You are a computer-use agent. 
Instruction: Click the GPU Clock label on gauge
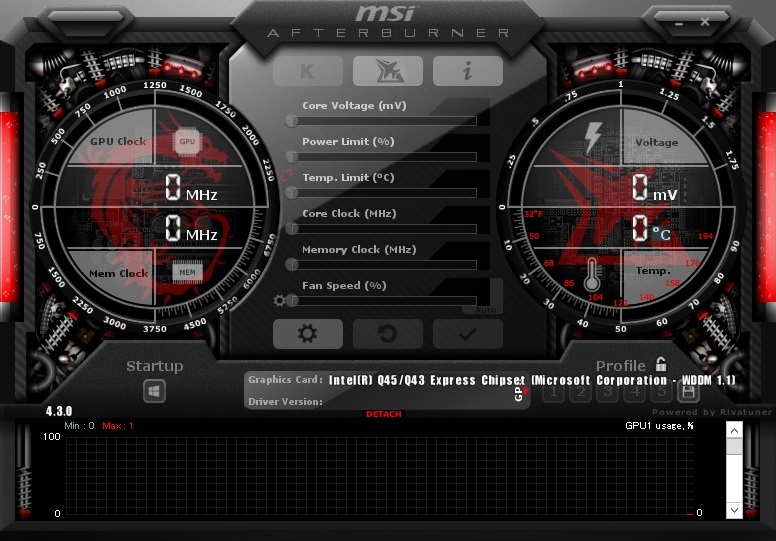118,142
